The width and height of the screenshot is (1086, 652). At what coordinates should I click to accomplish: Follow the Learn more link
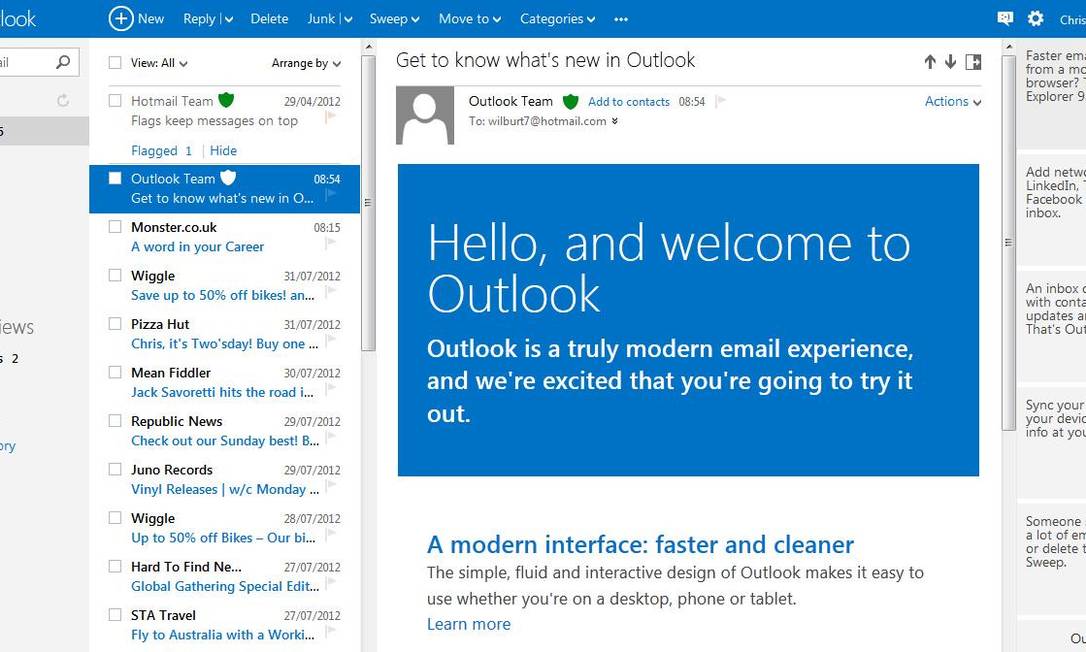click(x=468, y=624)
